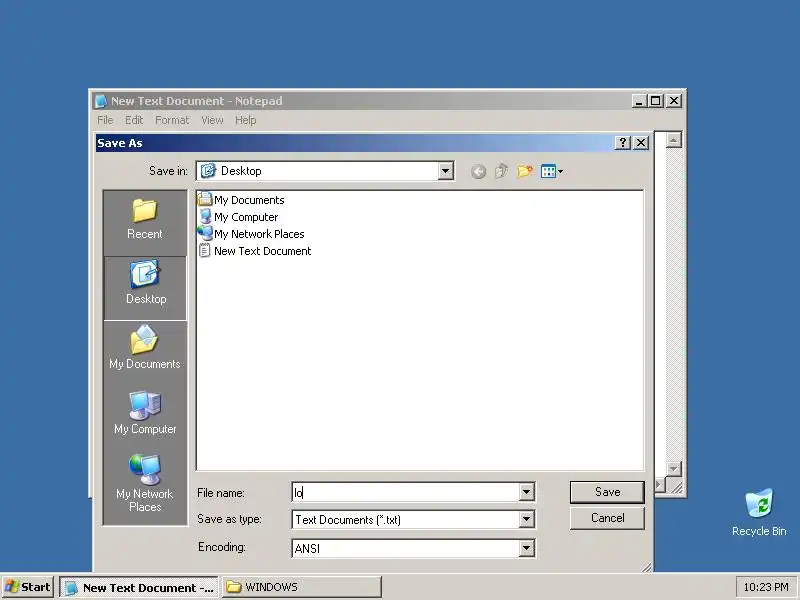Switch to WINDOWS folder taskbar button
Image resolution: width=800 pixels, height=600 pixels.
tap(302, 587)
